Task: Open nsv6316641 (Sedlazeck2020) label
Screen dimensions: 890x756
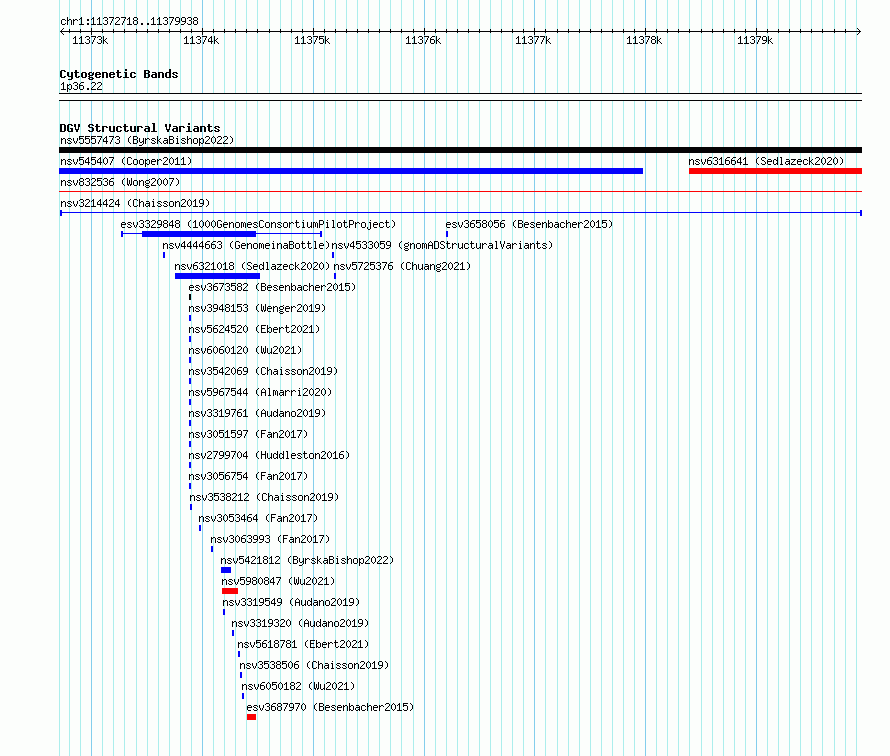Action: click(x=766, y=161)
